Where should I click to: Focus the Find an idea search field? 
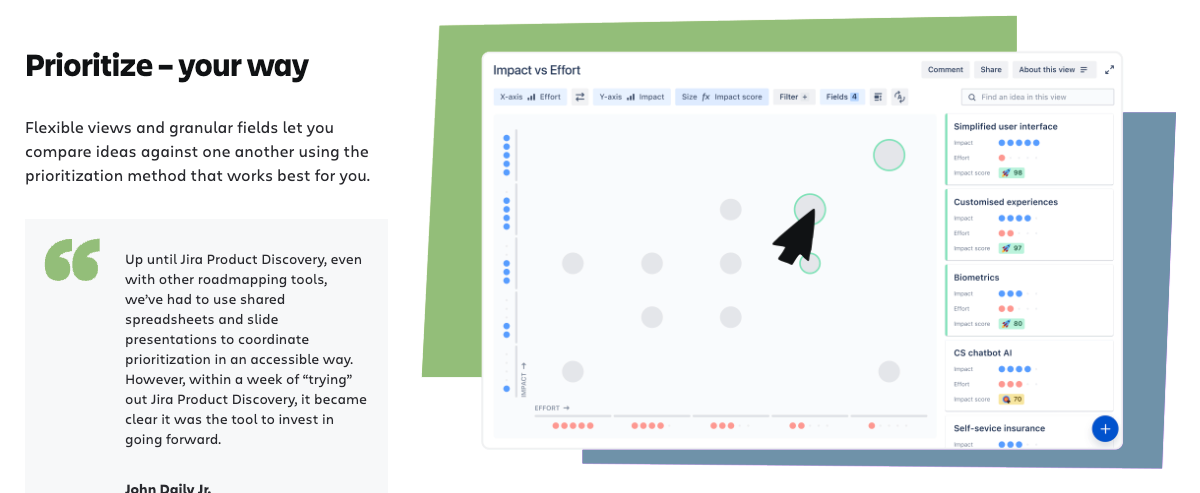(x=1037, y=97)
